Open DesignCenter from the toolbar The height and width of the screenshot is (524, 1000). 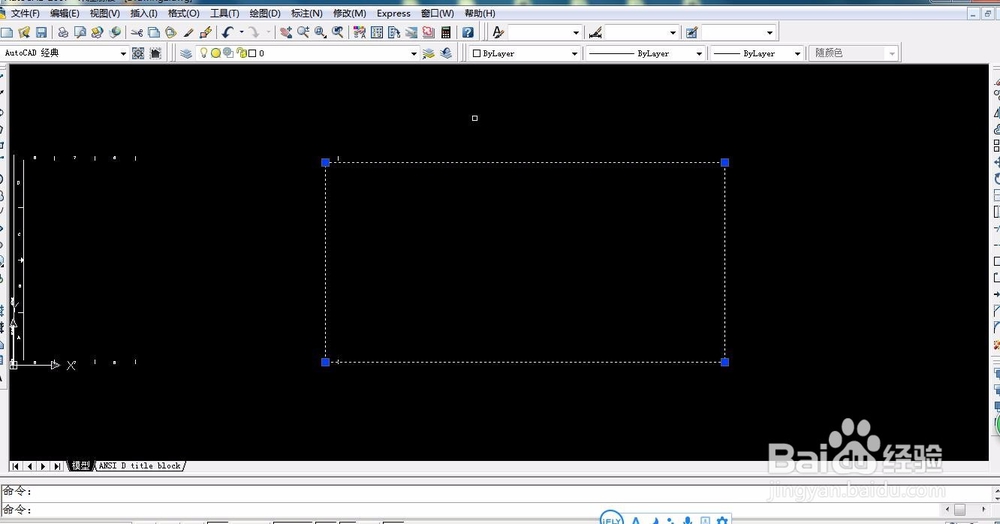point(377,32)
